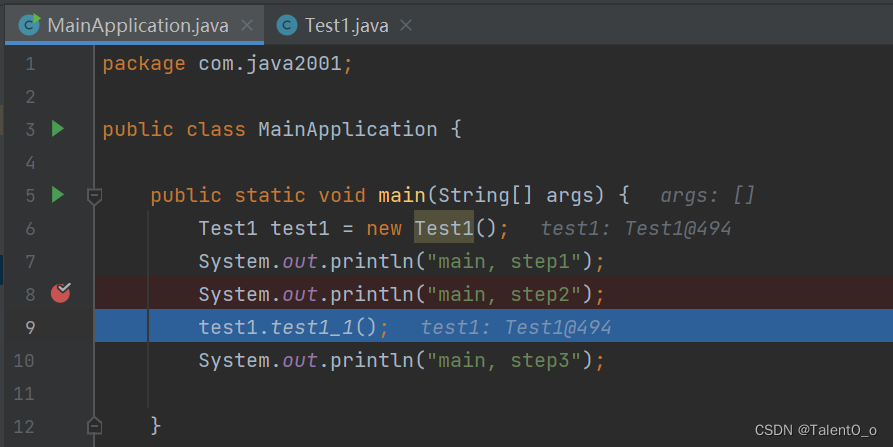
Task: Close the MainApplication.java tab
Action: (247, 25)
